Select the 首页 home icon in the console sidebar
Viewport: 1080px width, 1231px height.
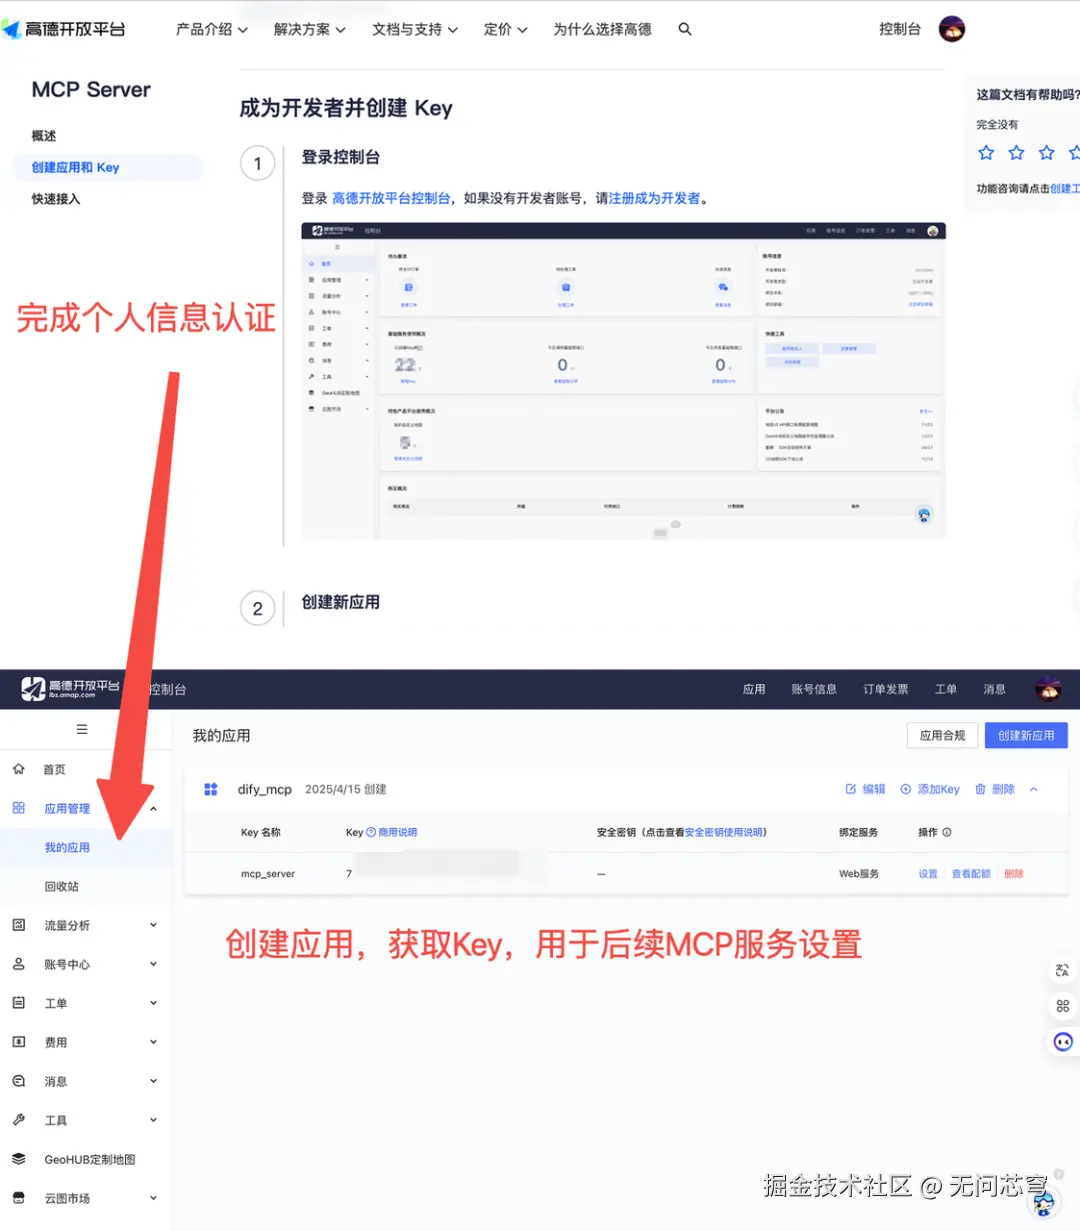18,769
